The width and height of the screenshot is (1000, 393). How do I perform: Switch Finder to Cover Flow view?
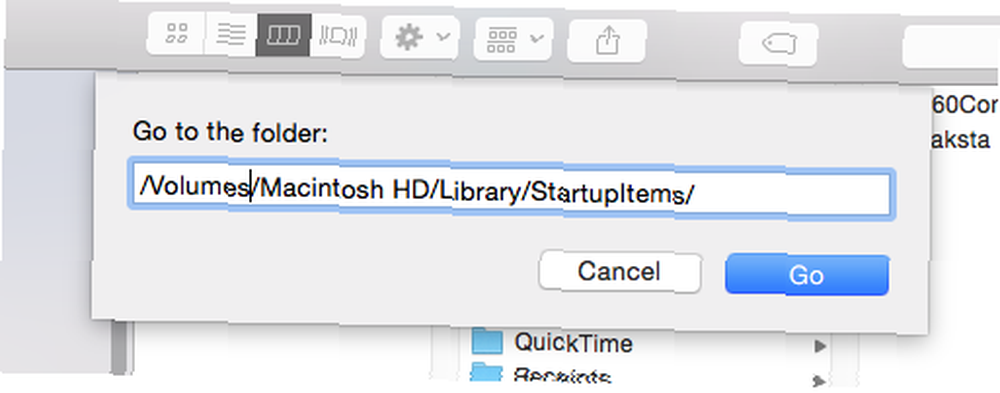pyautogui.click(x=339, y=35)
